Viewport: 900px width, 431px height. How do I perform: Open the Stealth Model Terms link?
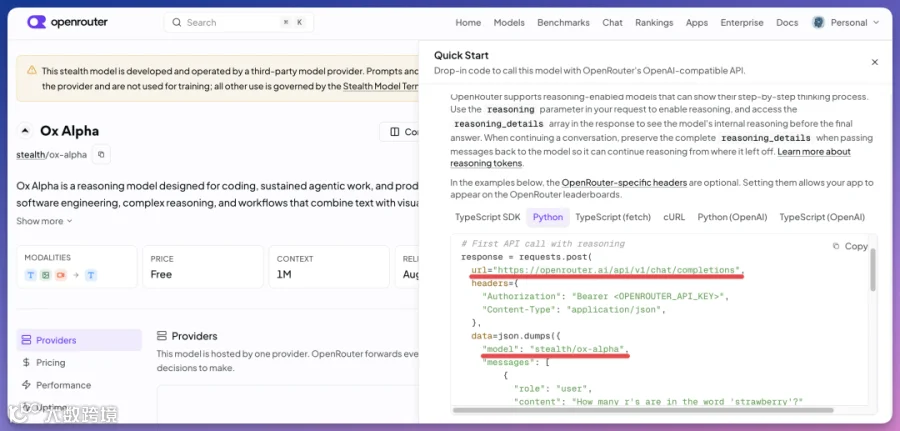point(381,86)
